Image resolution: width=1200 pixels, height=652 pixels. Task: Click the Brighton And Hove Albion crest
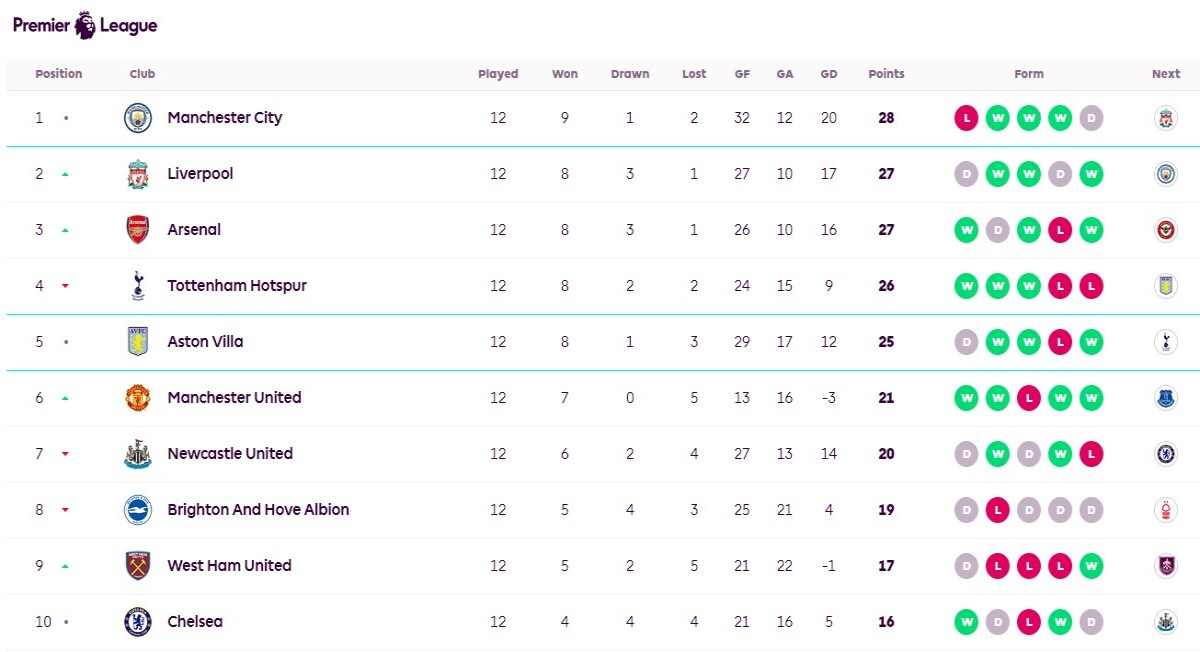pos(138,510)
